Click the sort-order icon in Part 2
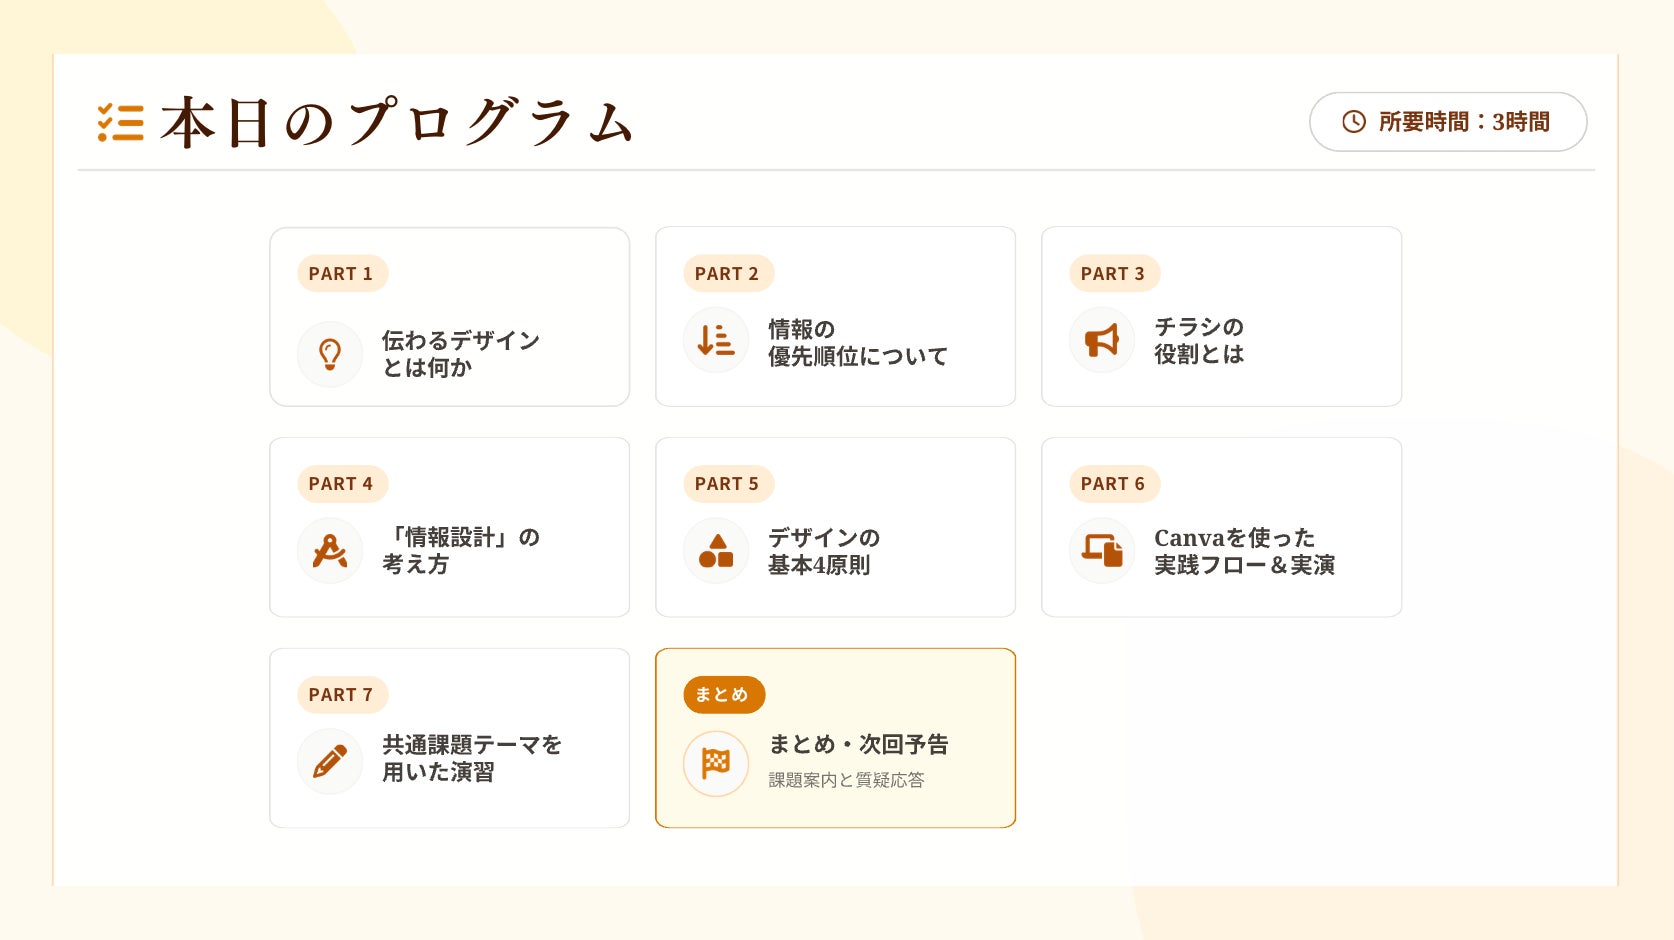Image resolution: width=1674 pixels, height=940 pixels. point(716,340)
